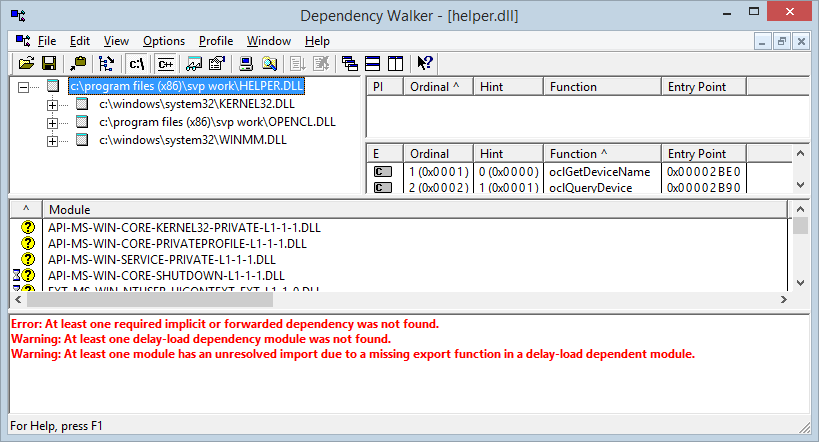Click the Cascade windows toolbar icon
The height and width of the screenshot is (442, 819).
pyautogui.click(x=350, y=63)
